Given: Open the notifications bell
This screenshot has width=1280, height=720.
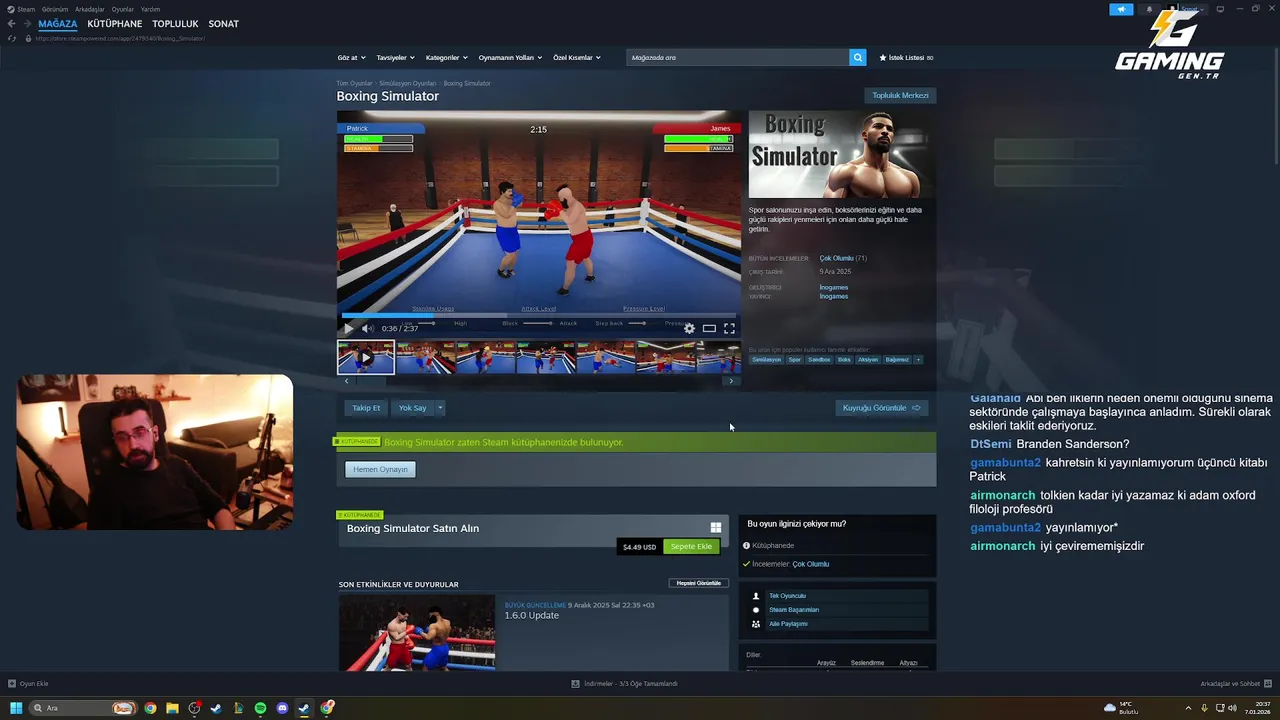Looking at the screenshot, I should (1149, 9).
